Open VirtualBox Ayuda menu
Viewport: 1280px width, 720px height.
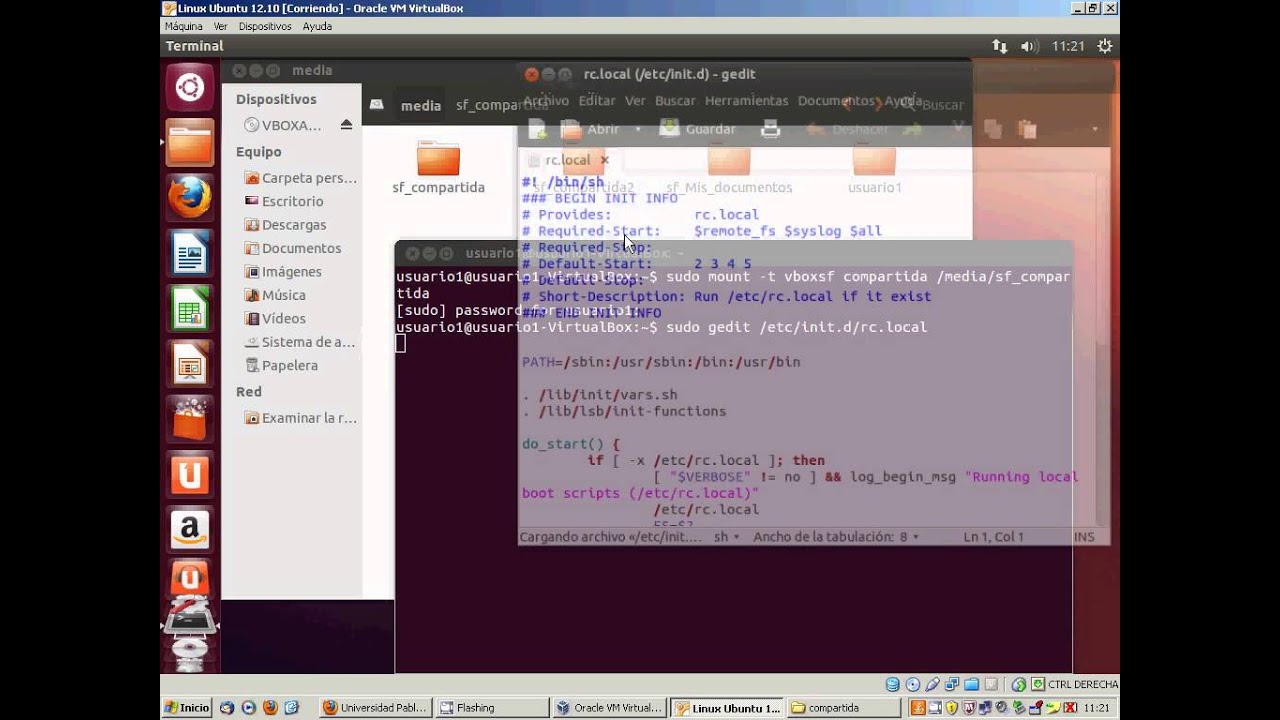click(x=316, y=26)
